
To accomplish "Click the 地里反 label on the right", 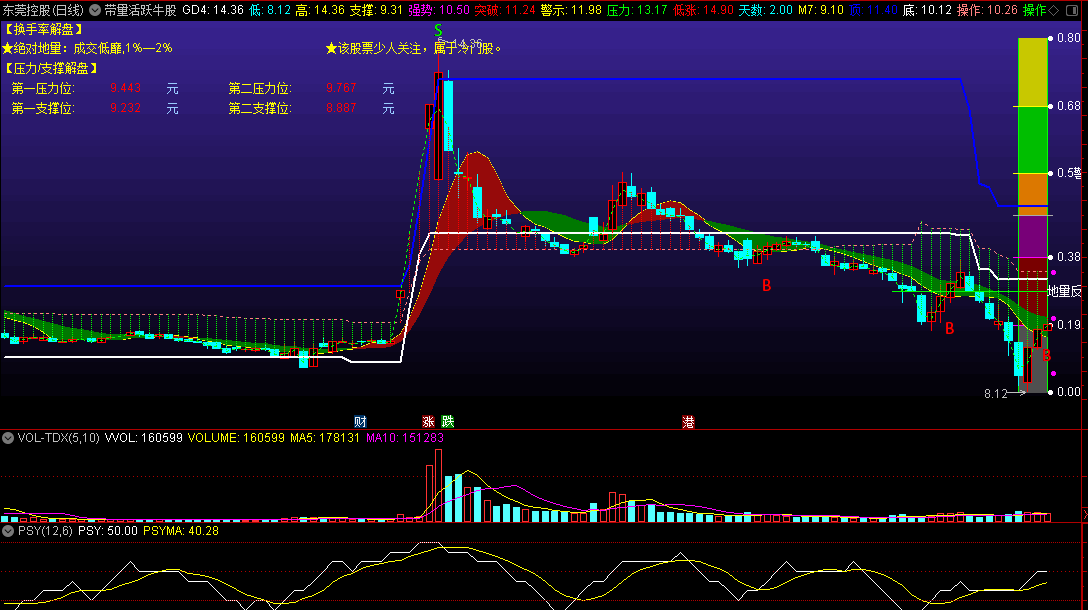I will [1065, 291].
